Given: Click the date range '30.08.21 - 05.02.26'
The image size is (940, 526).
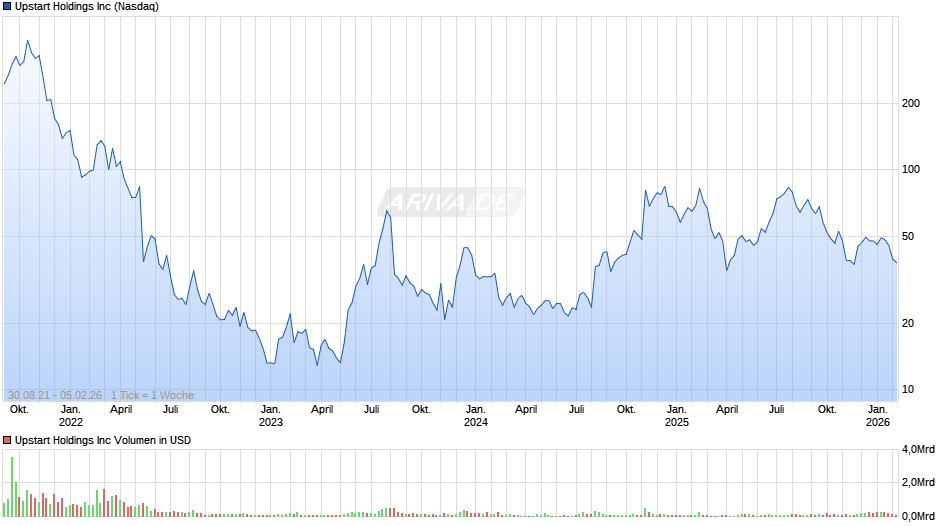Looking at the screenshot, I should (55, 395).
